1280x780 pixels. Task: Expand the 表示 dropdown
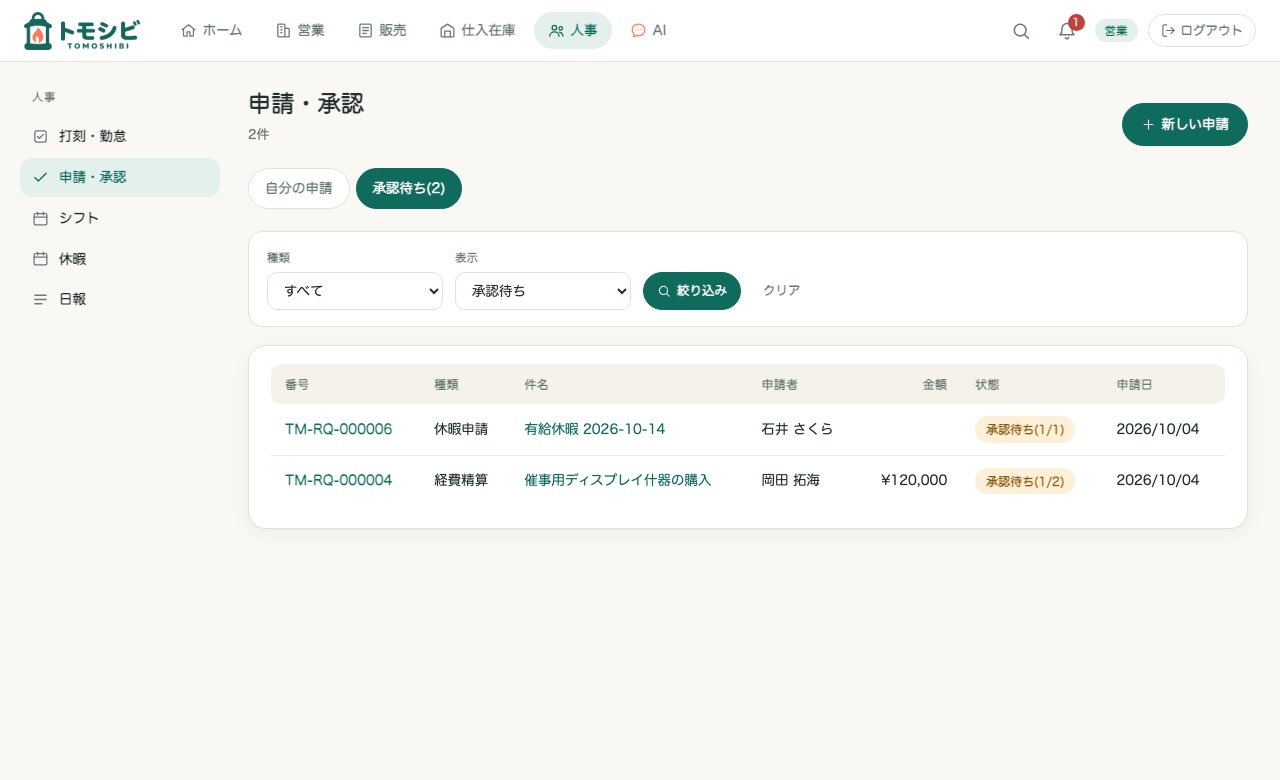(x=543, y=291)
